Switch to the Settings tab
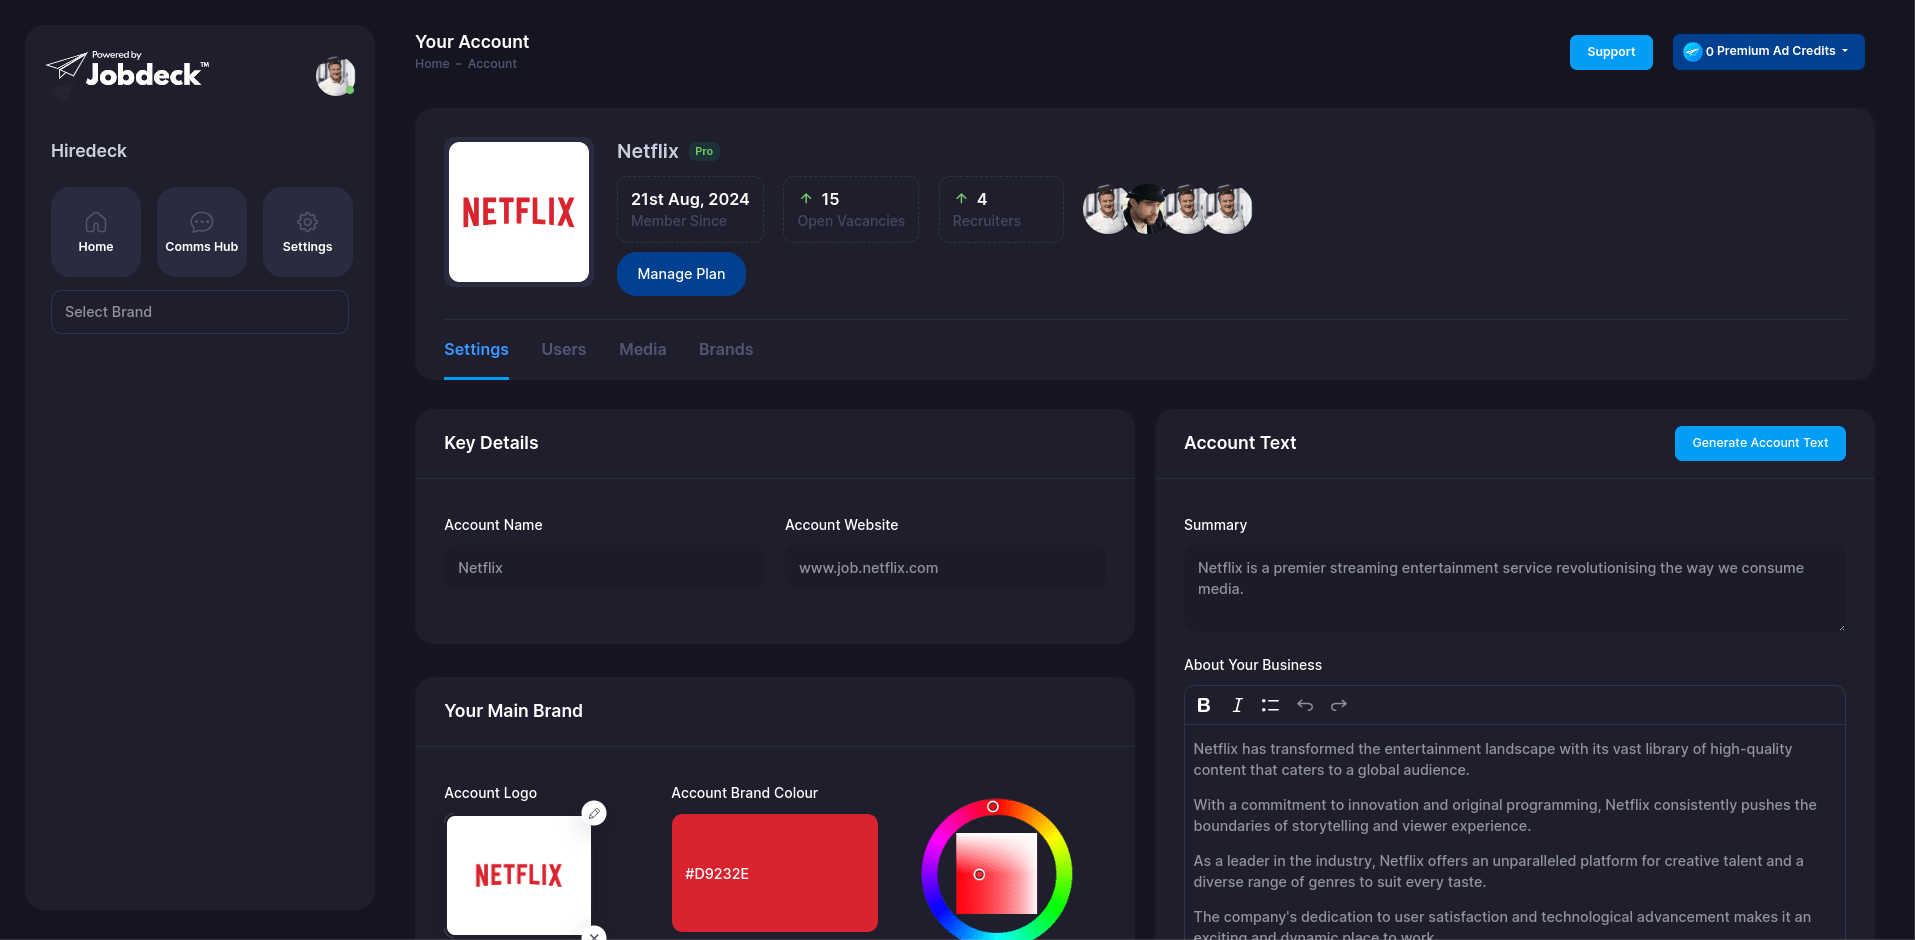Viewport: 1915px width, 940px height. [x=476, y=349]
